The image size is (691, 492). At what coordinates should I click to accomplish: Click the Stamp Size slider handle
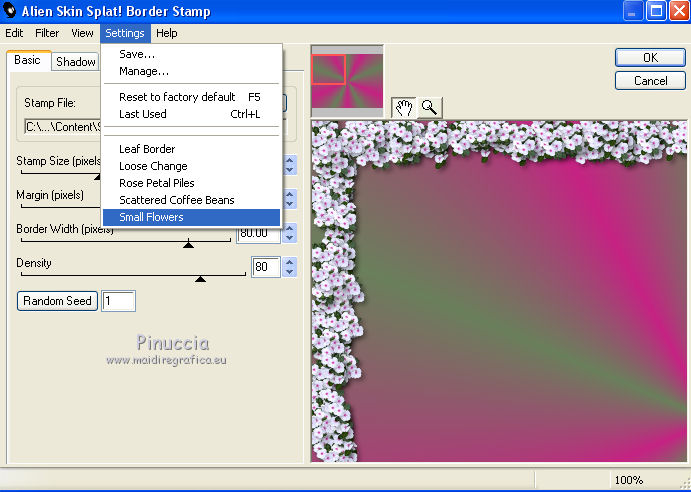[x=97, y=177]
